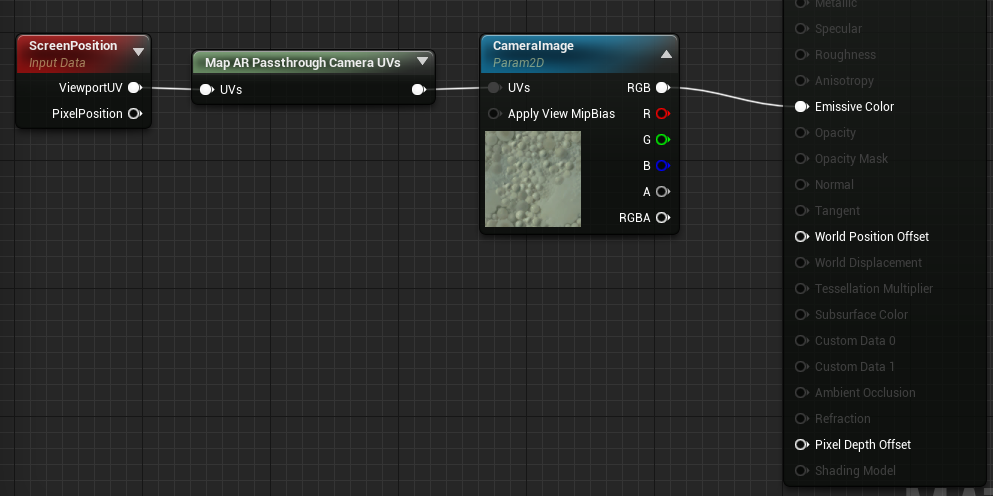Click the Opacity input pin
The width and height of the screenshot is (993, 496).
click(x=801, y=132)
